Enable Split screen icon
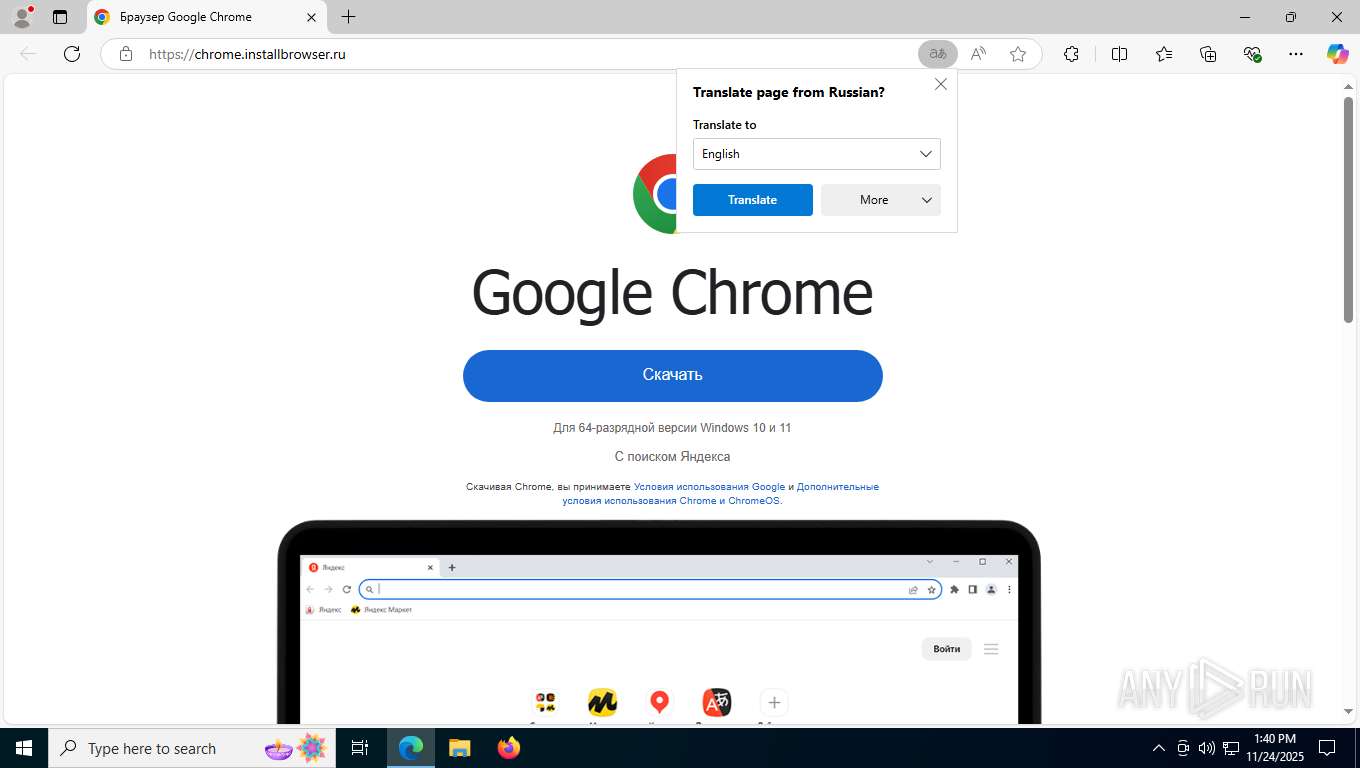Screen dimensions: 1360x768 (1120, 54)
